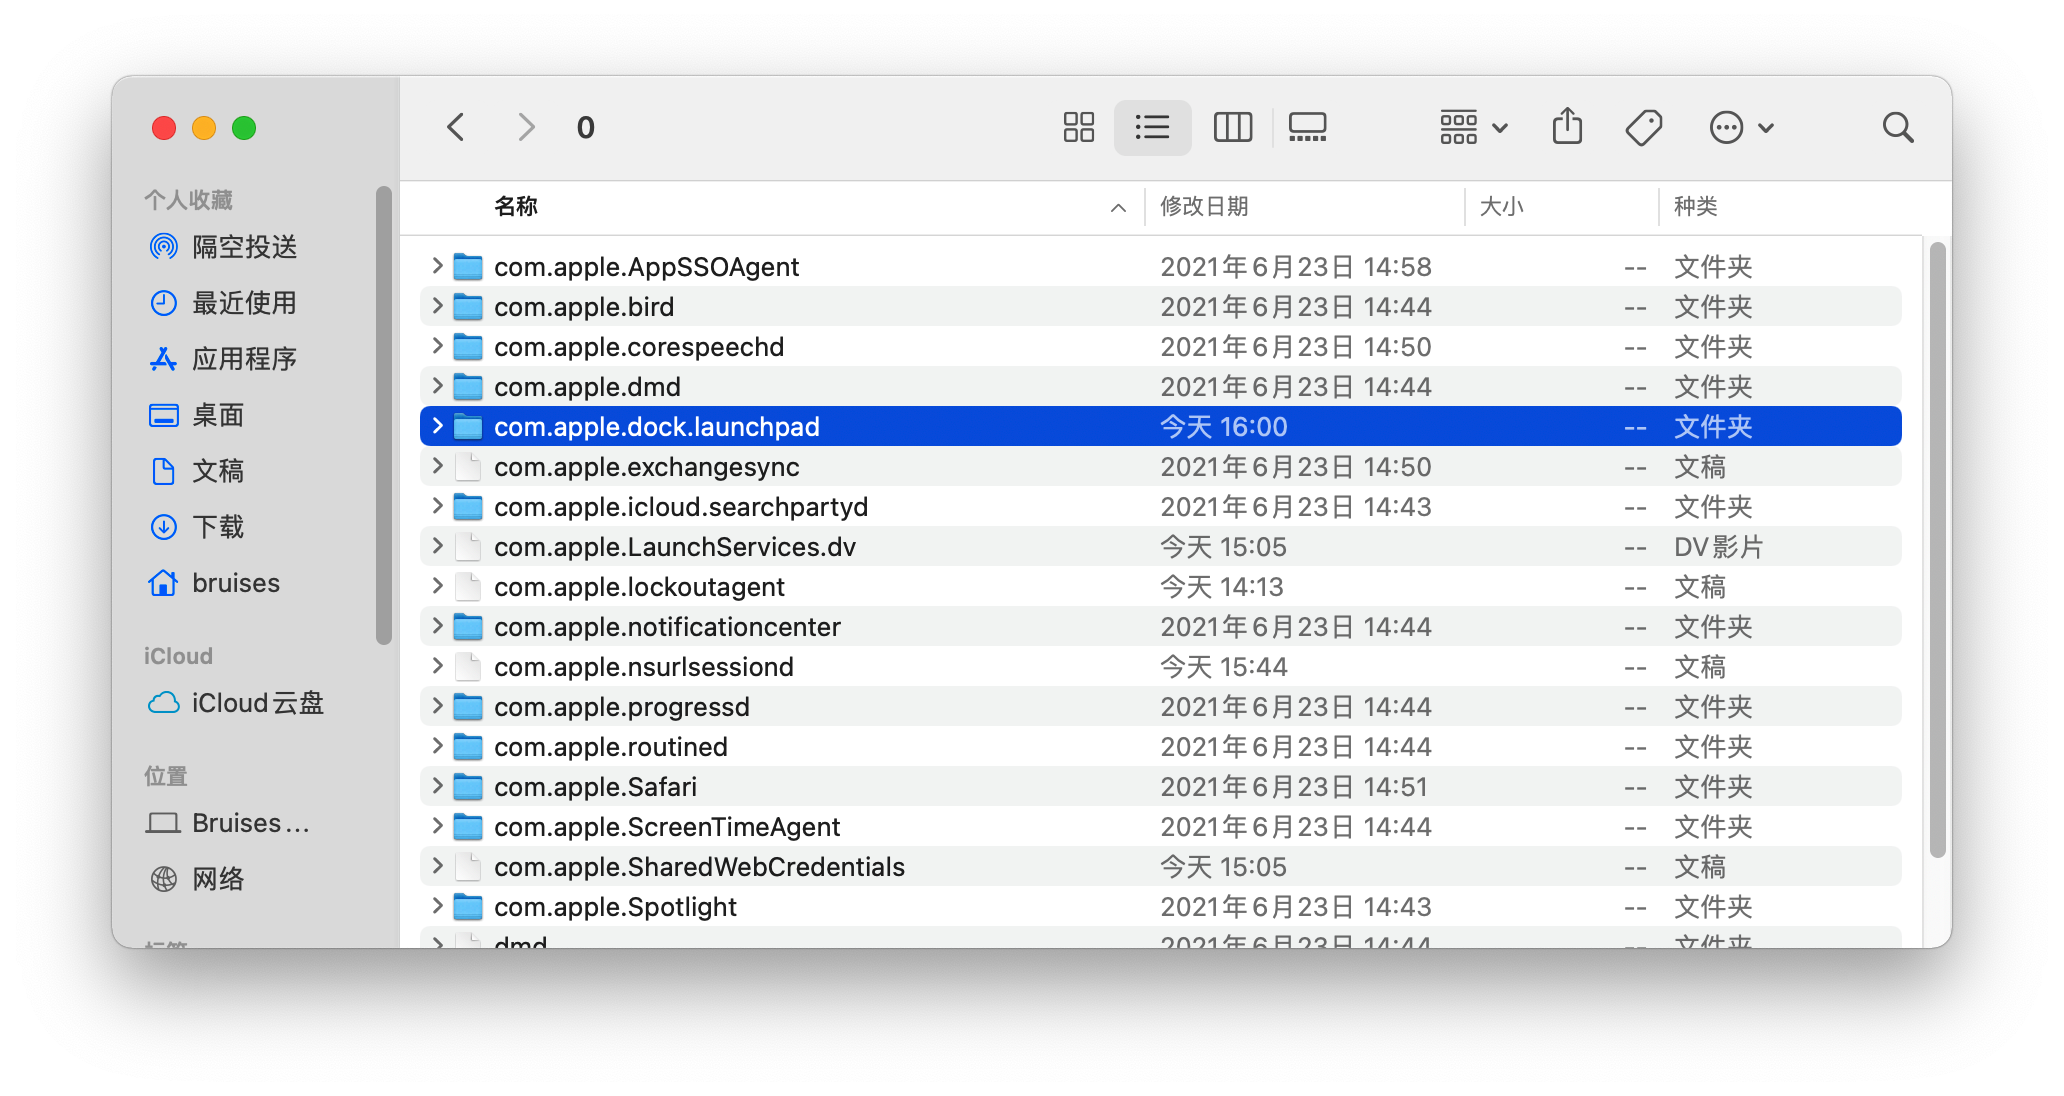The height and width of the screenshot is (1096, 2064).
Task: Open 应用程序 in the sidebar
Action: [223, 359]
